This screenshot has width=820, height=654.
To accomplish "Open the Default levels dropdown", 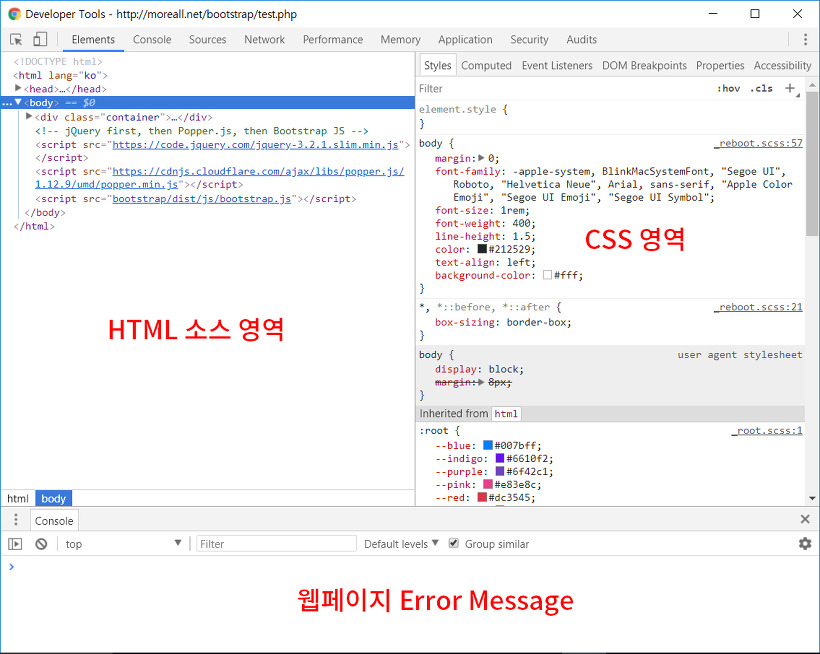I will click(x=401, y=544).
